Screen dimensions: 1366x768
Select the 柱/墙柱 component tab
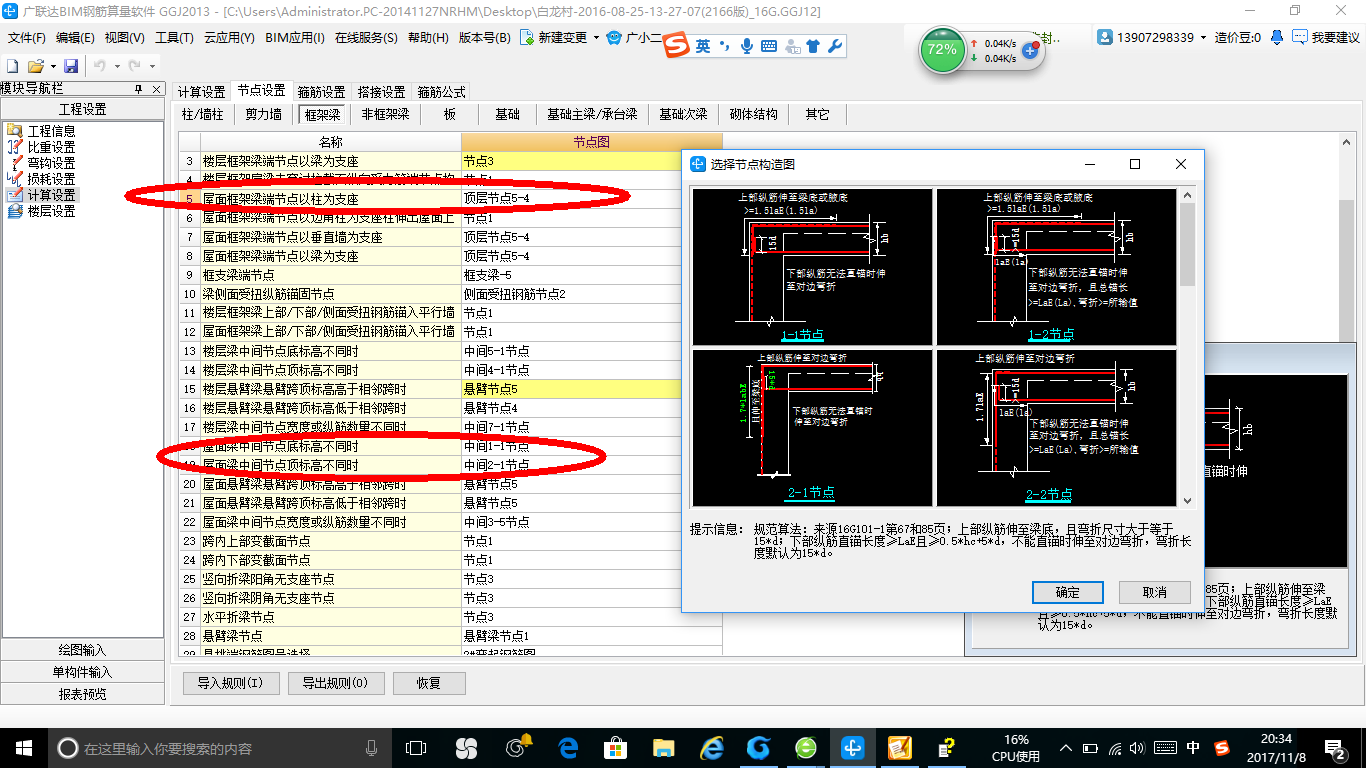(203, 115)
